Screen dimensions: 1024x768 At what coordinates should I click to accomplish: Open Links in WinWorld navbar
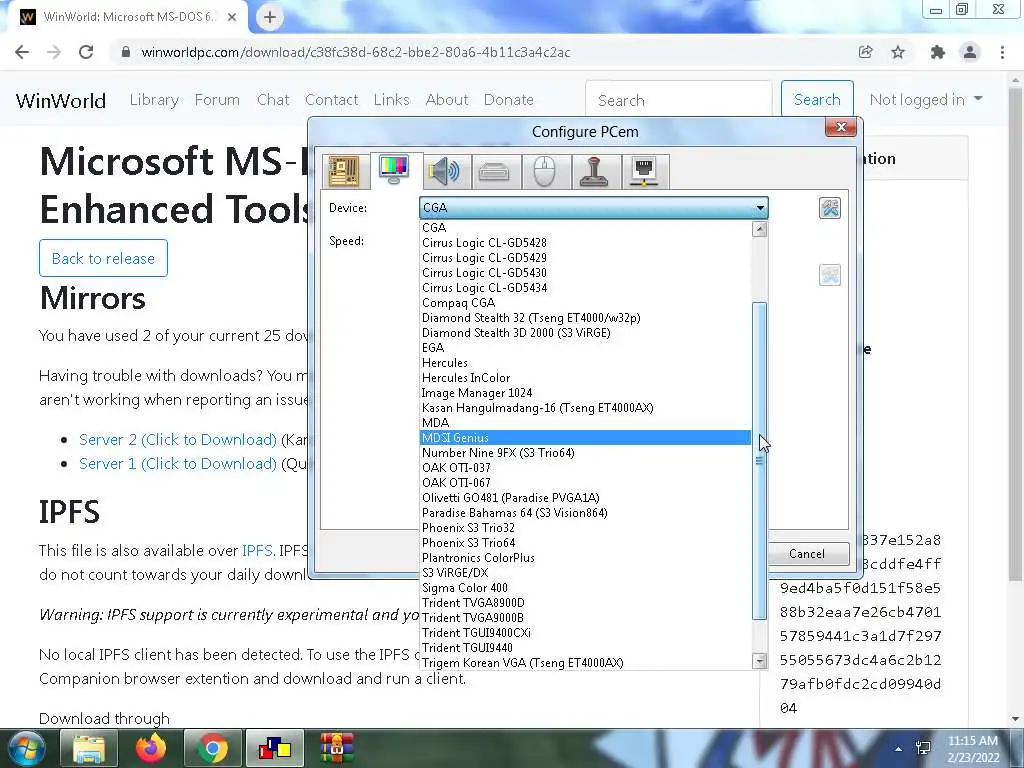(x=392, y=100)
